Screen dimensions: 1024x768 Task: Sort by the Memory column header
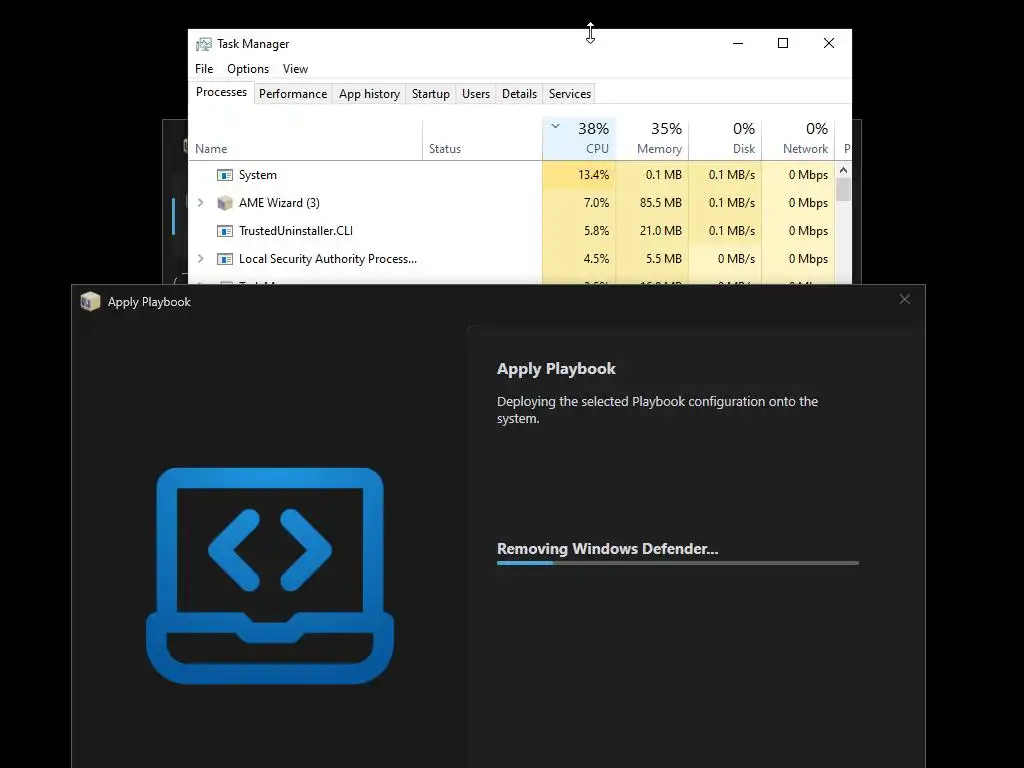coord(652,140)
